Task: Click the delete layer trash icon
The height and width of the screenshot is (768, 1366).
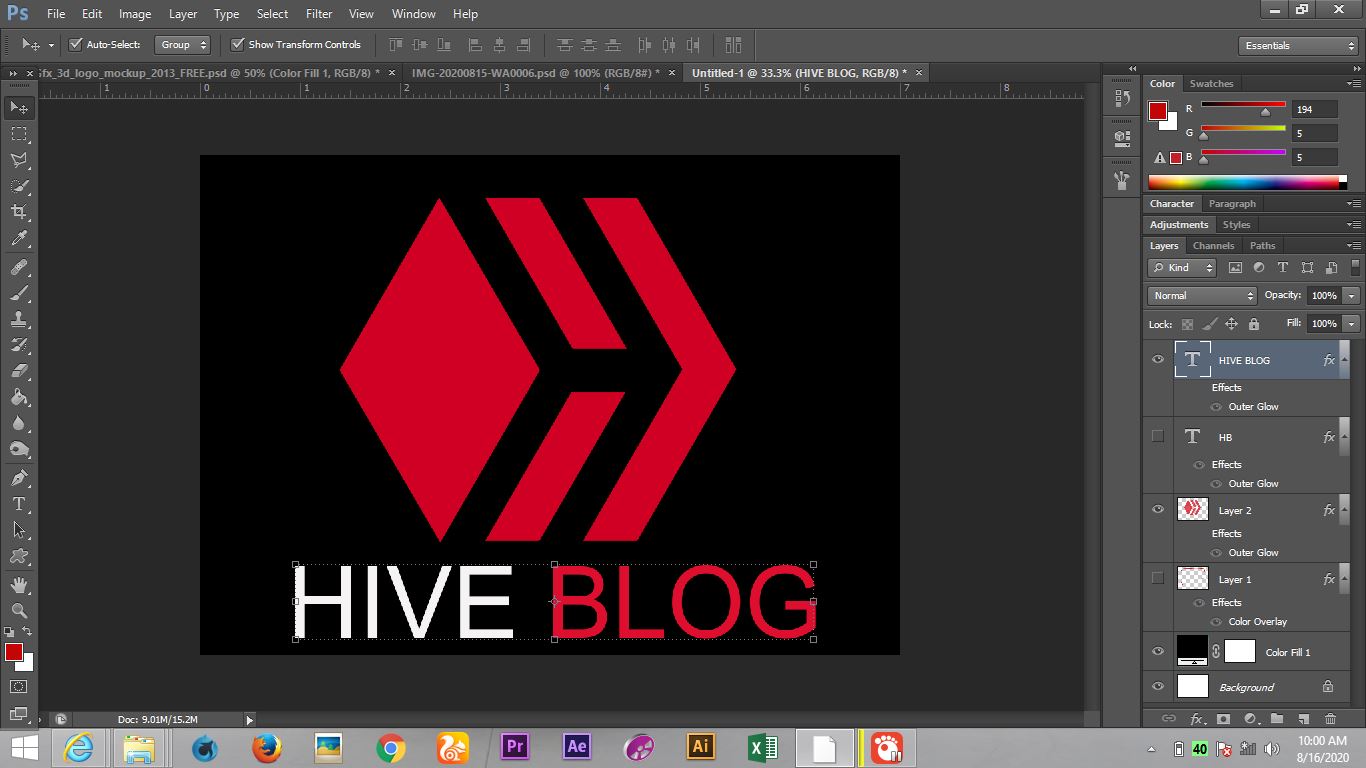Action: pos(1330,718)
